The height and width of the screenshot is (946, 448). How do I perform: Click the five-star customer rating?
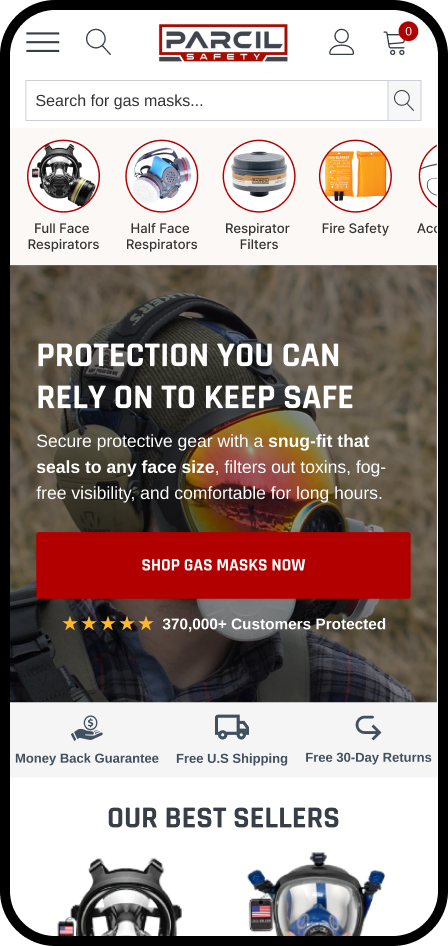[x=108, y=624]
